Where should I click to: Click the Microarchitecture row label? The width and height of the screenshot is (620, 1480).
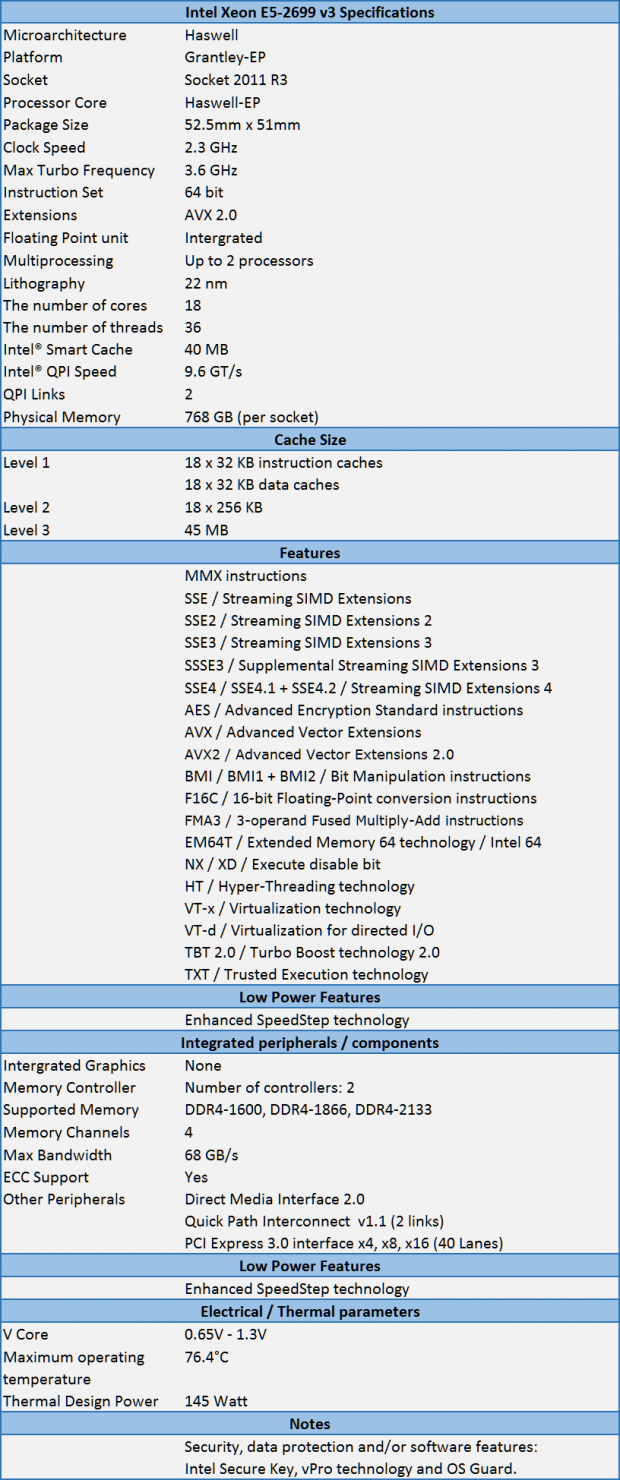tap(65, 35)
